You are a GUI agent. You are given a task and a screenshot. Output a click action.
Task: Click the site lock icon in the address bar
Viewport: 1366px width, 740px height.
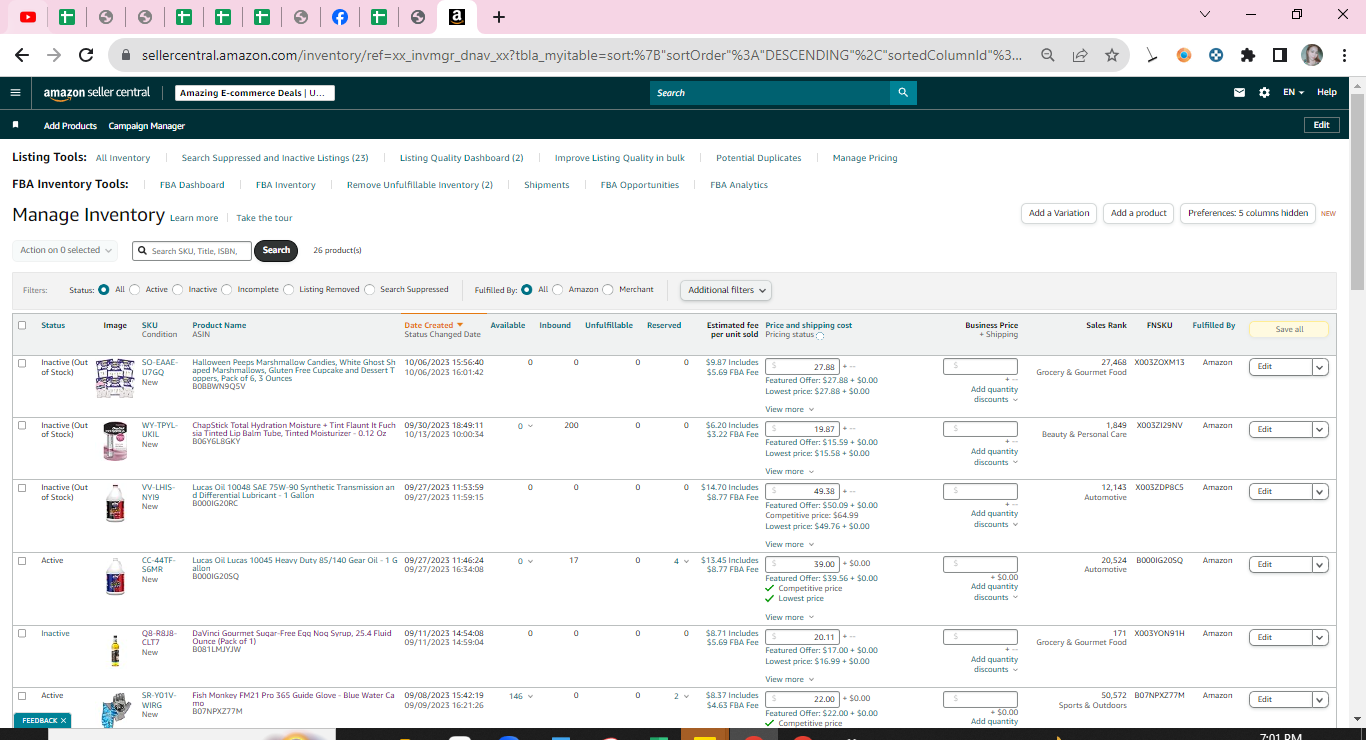pyautogui.click(x=126, y=56)
